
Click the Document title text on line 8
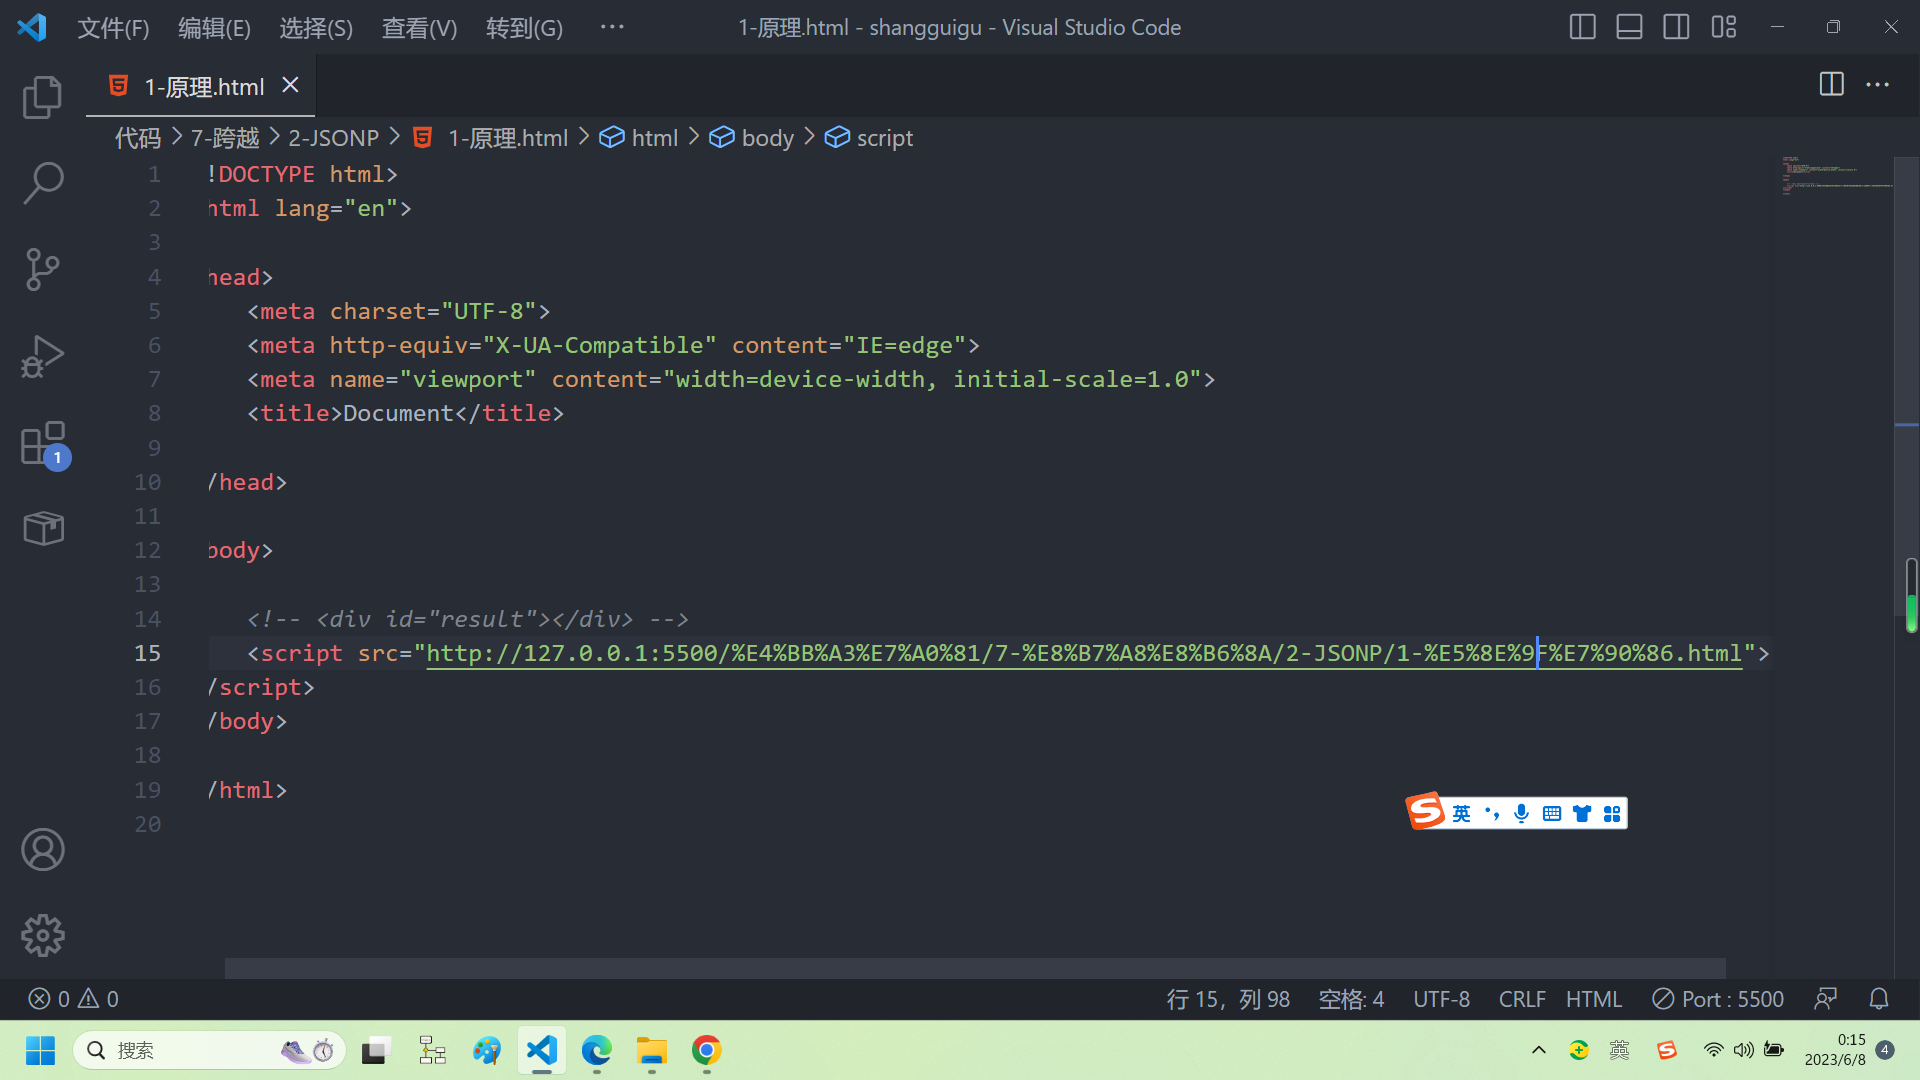pyautogui.click(x=398, y=413)
